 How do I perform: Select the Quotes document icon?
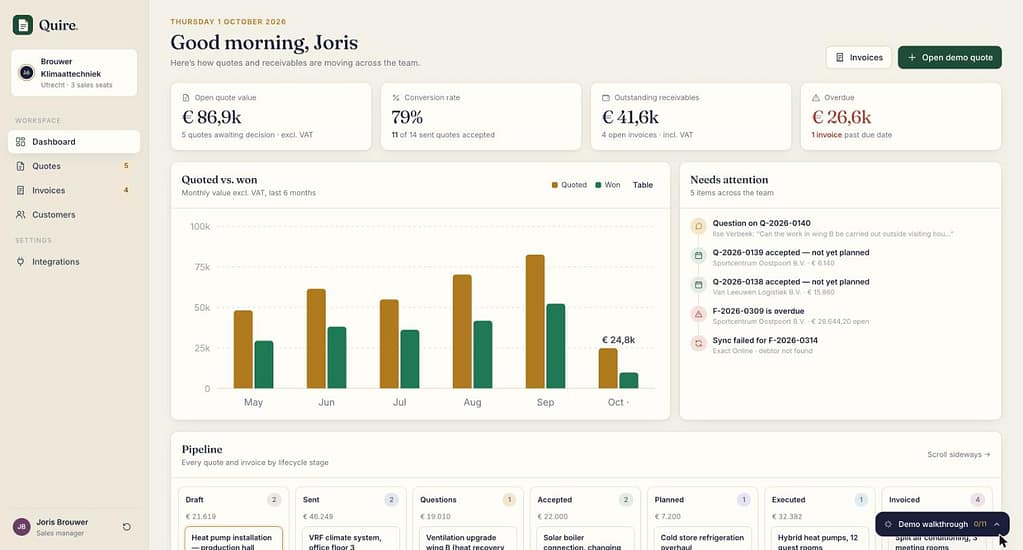click(20, 166)
